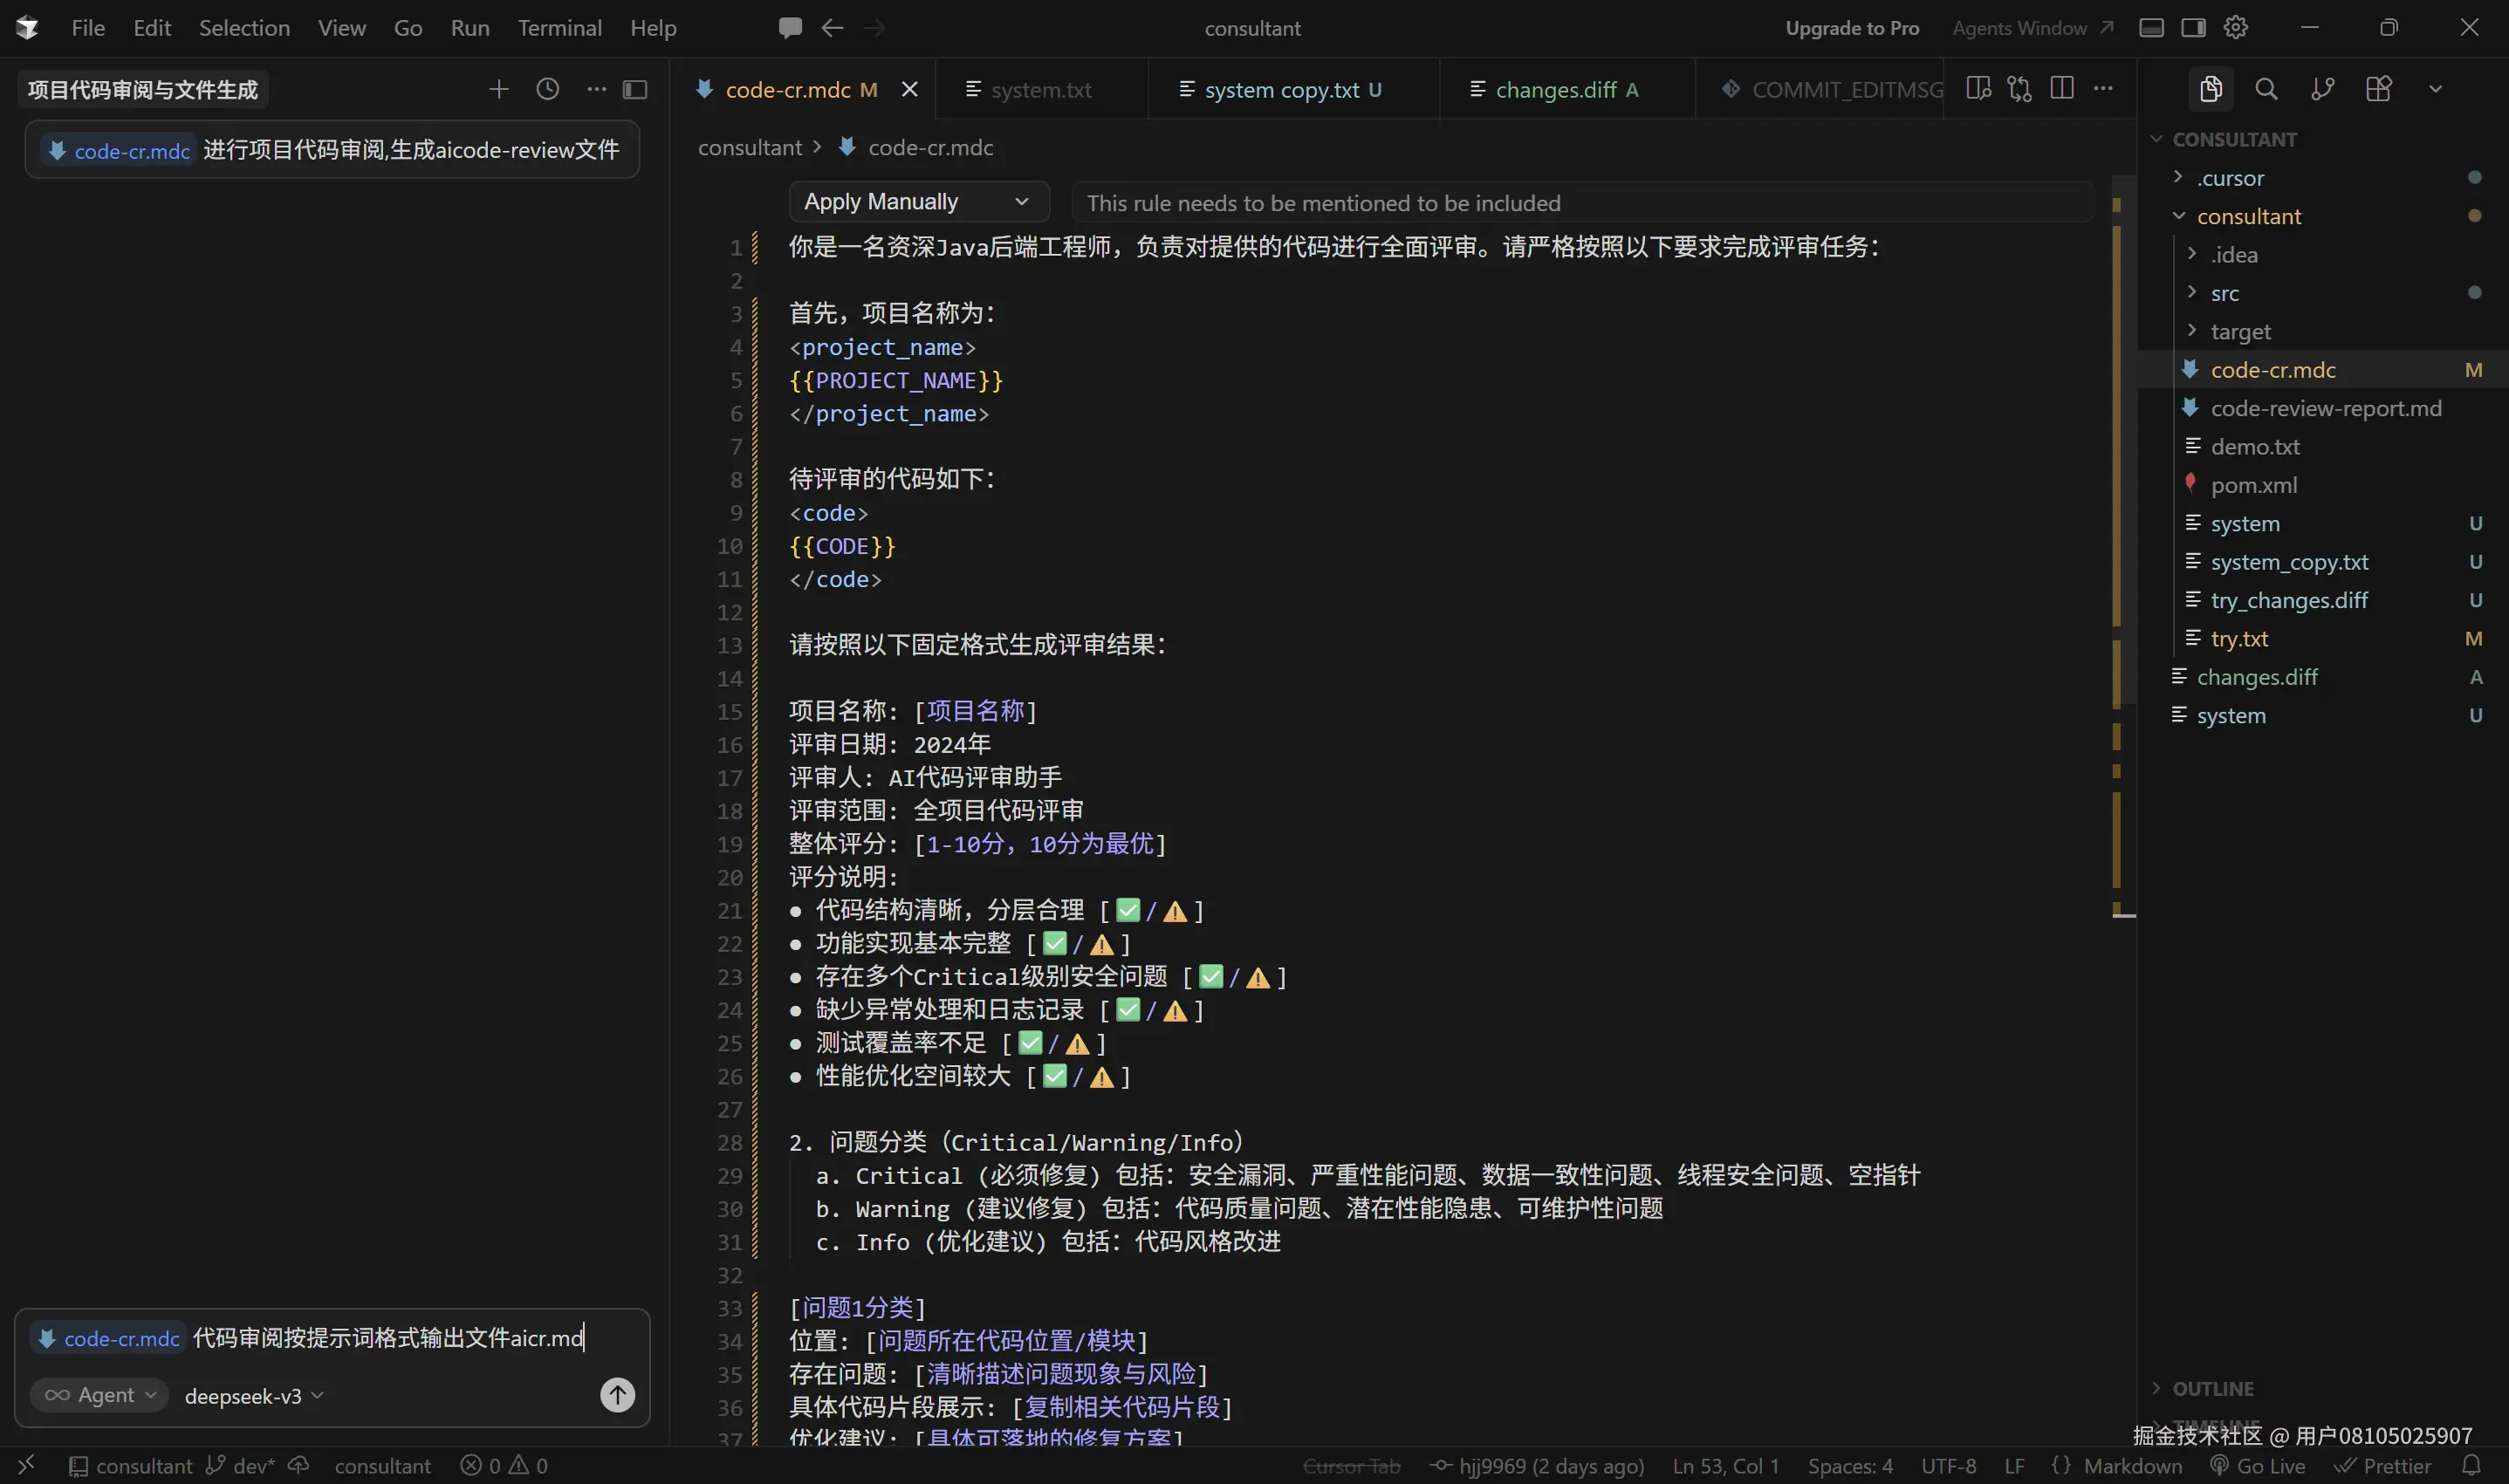Screen dimensions: 2509x1484
Task: Open the deepseek-v3 model selector
Action: coord(243,1395)
